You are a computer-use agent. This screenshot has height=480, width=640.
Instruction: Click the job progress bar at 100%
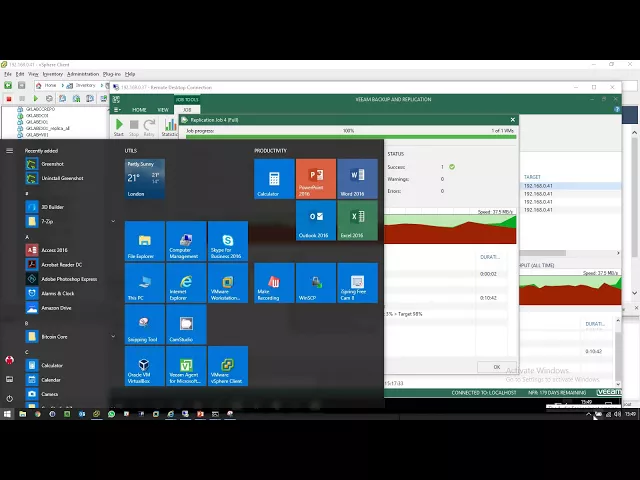coord(351,136)
